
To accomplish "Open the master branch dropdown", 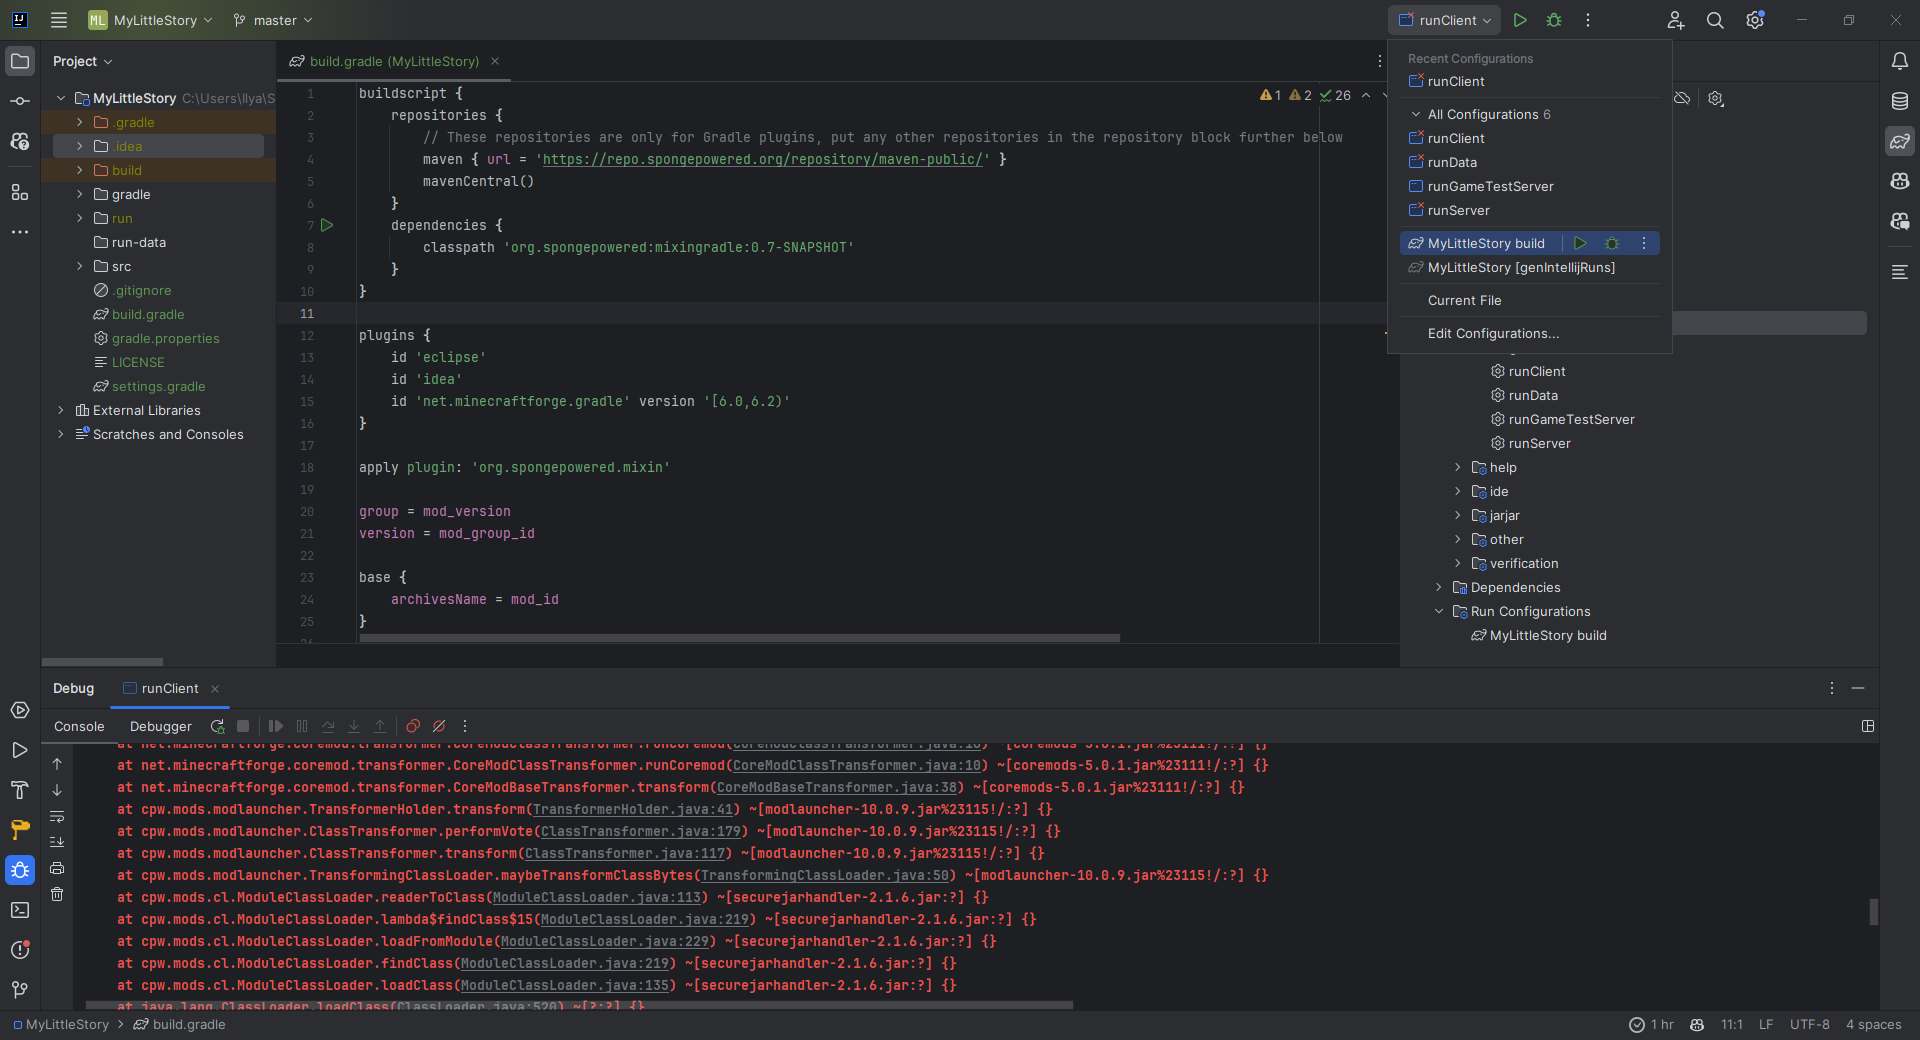I will coord(273,20).
